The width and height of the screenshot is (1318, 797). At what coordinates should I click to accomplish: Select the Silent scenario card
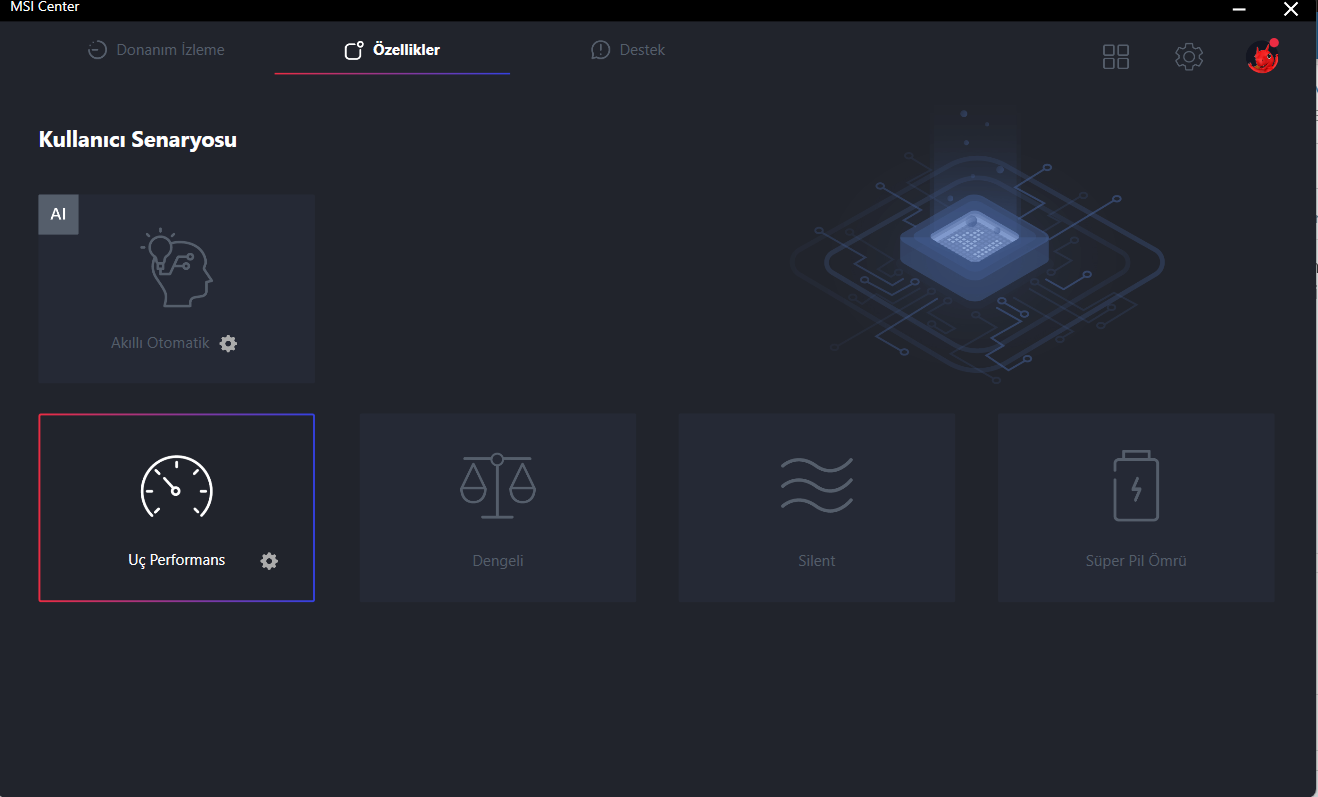[817, 508]
